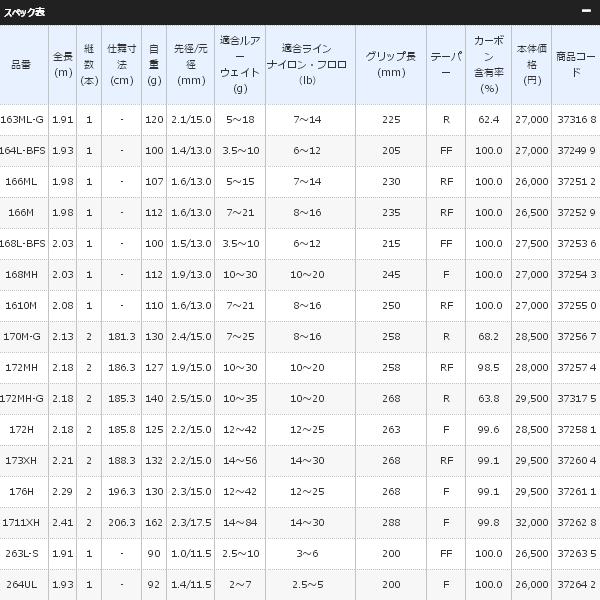
Task: Select the 1711XH model number cell
Action: point(22,522)
